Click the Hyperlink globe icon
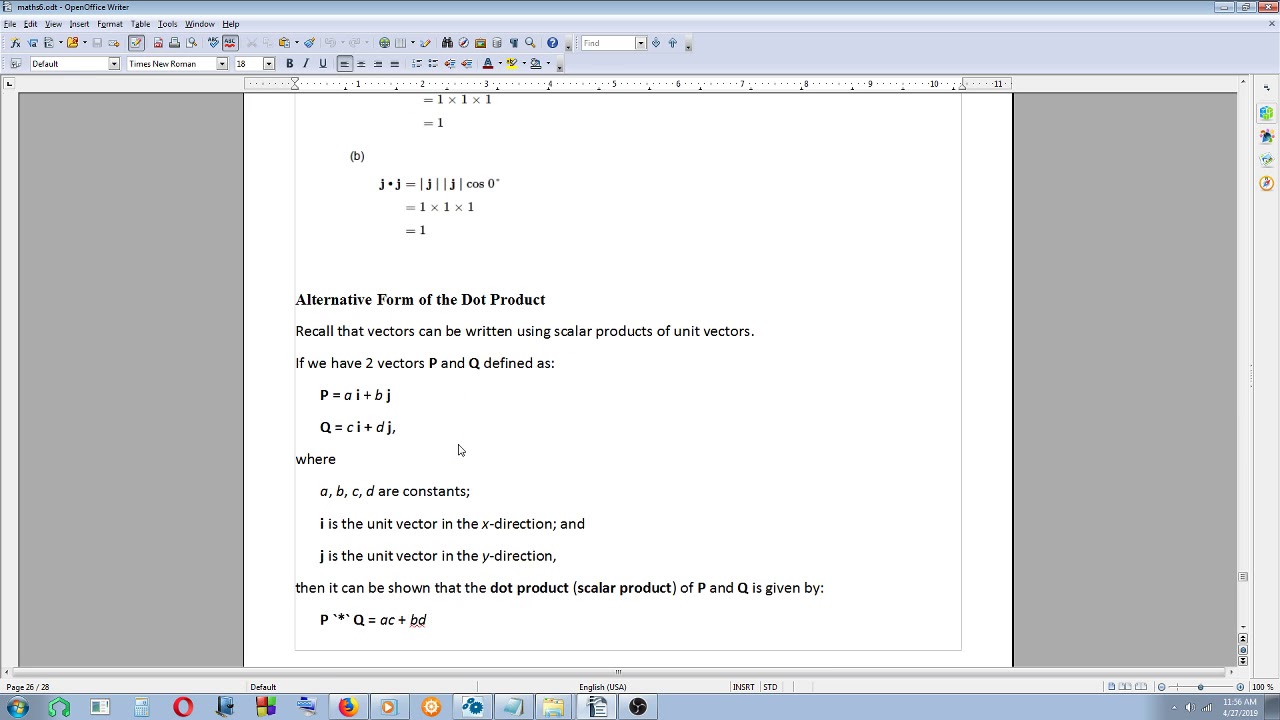Image resolution: width=1280 pixels, height=720 pixels. [384, 43]
